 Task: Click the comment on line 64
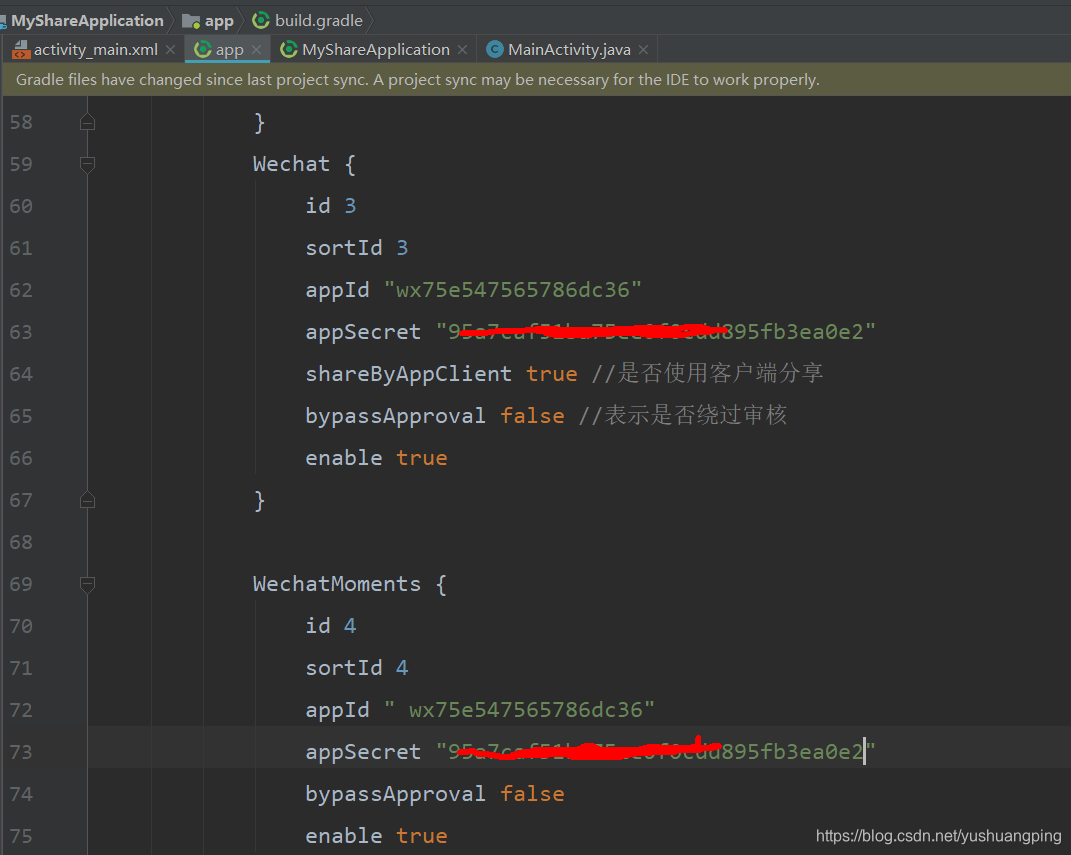coord(707,374)
